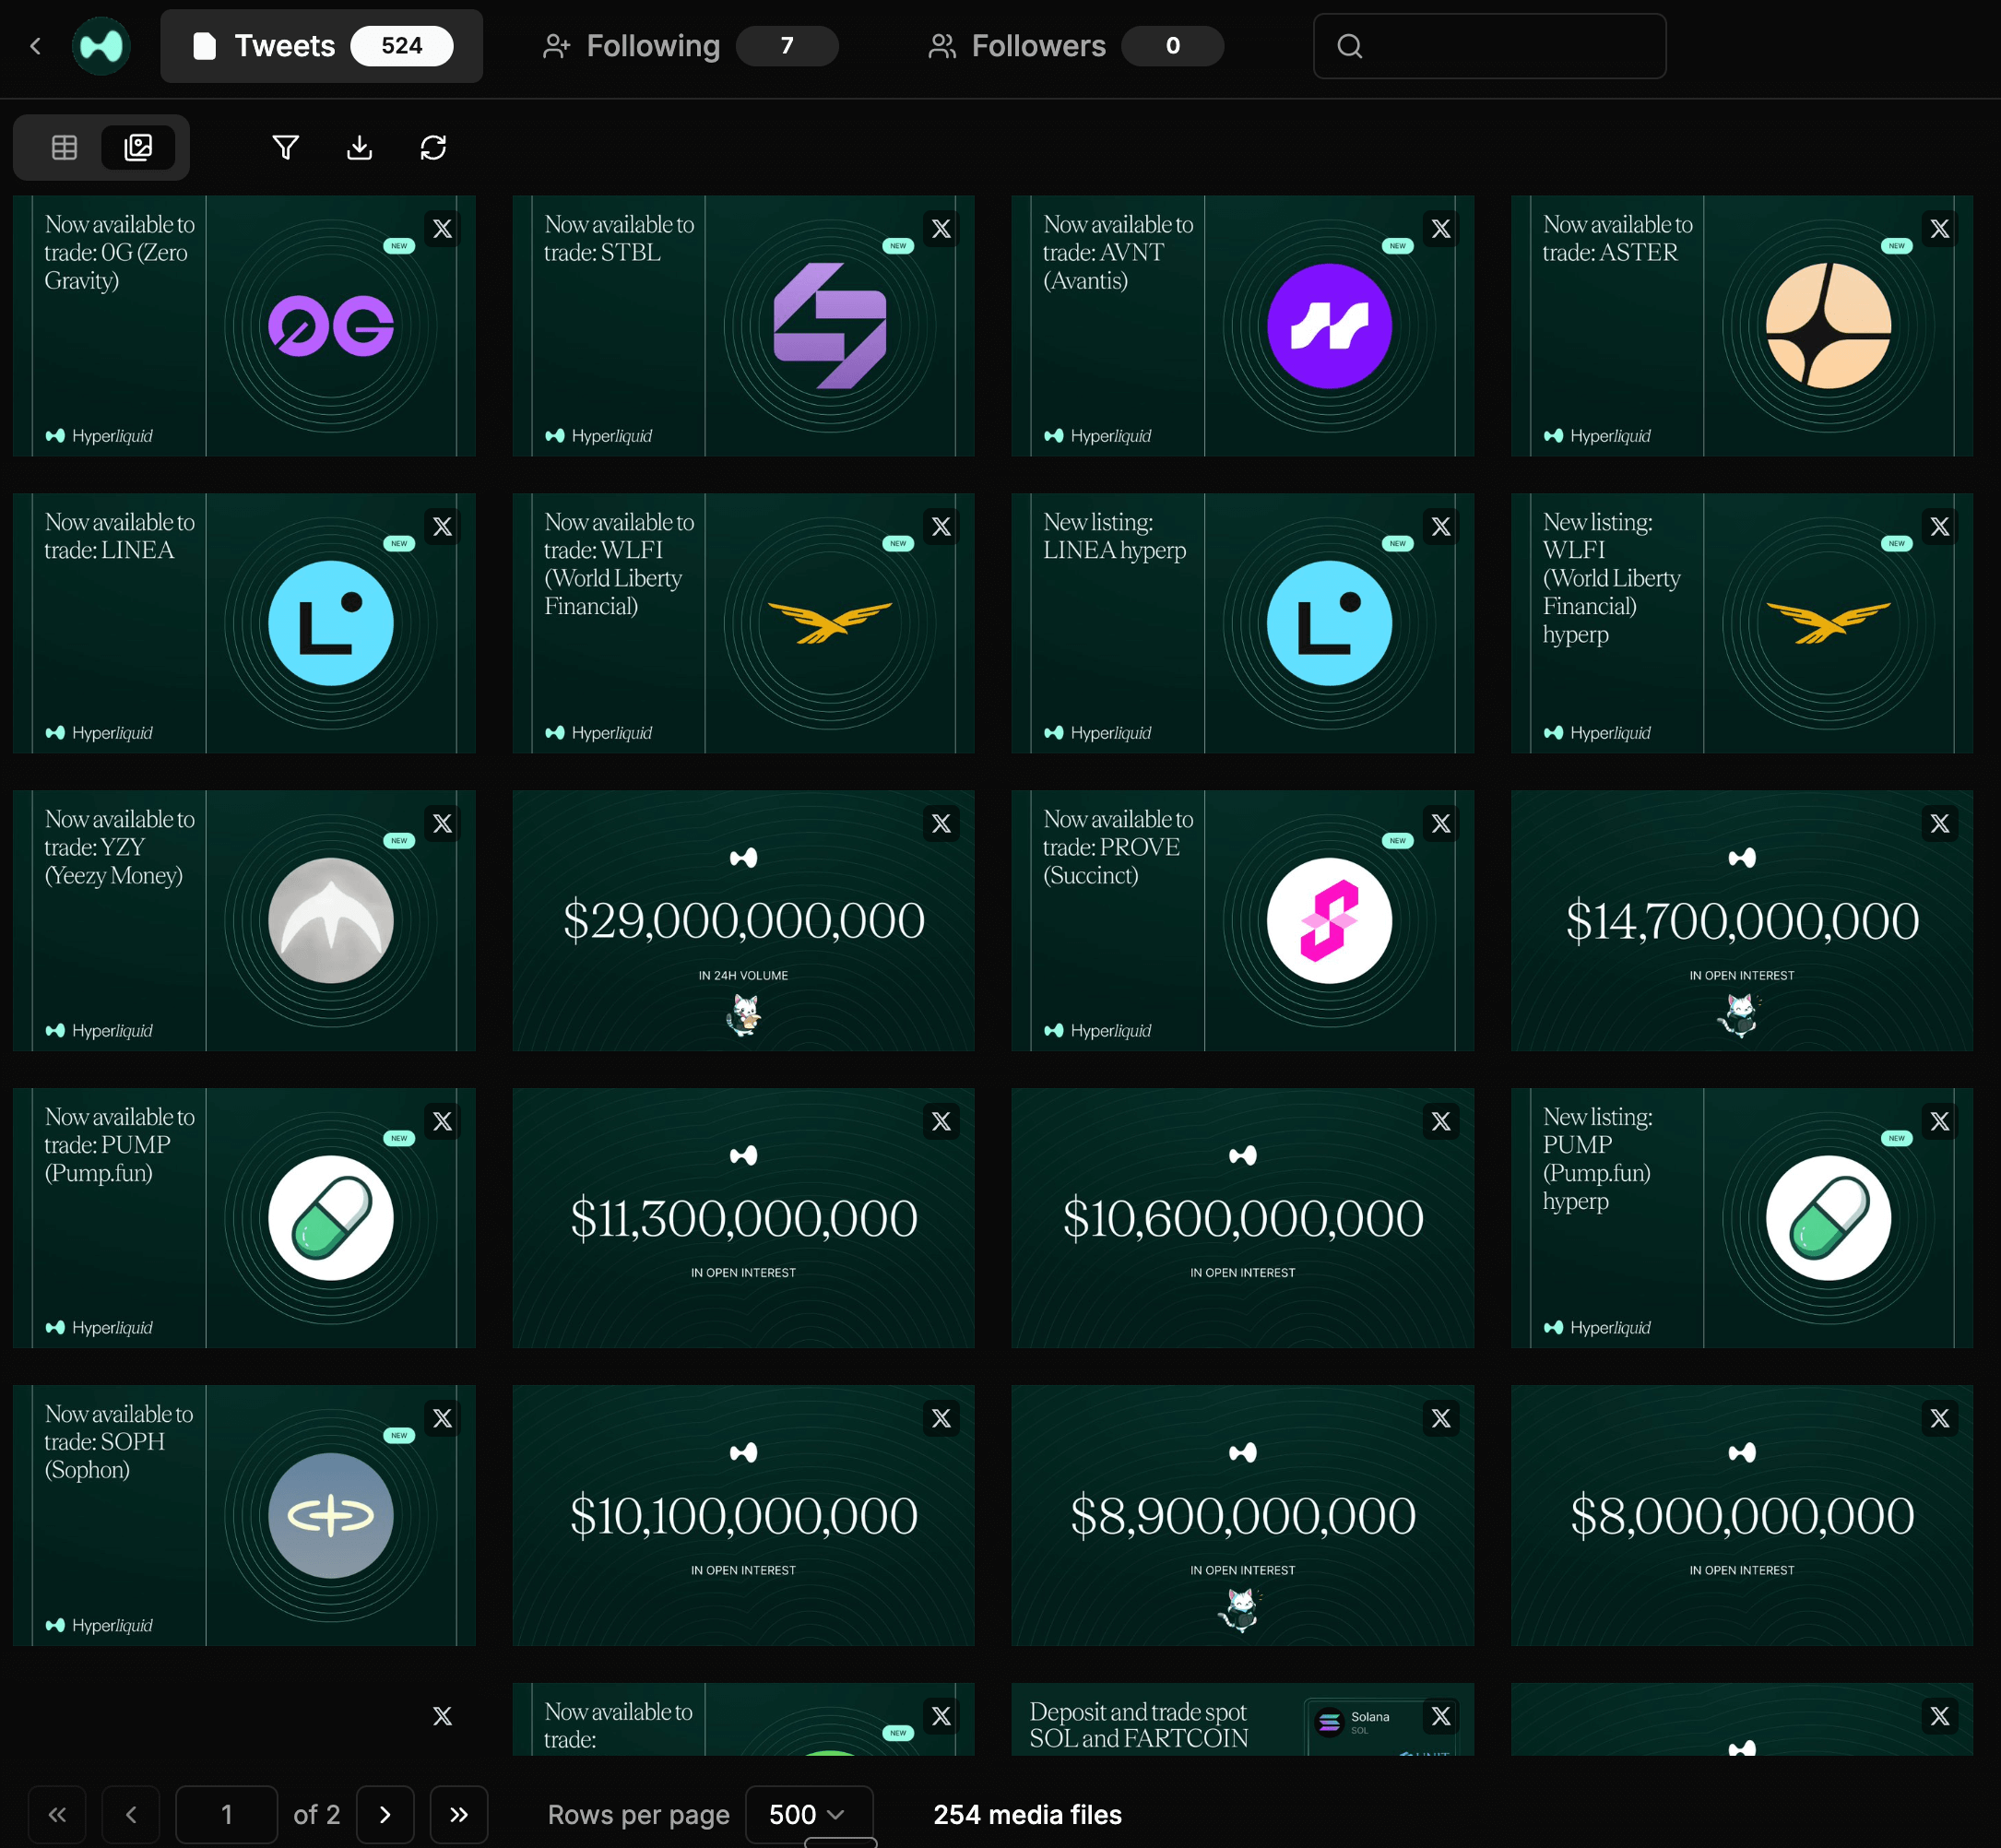Open the OG Zero Gravity thumbnail
2001x1848 pixels.
tap(244, 326)
